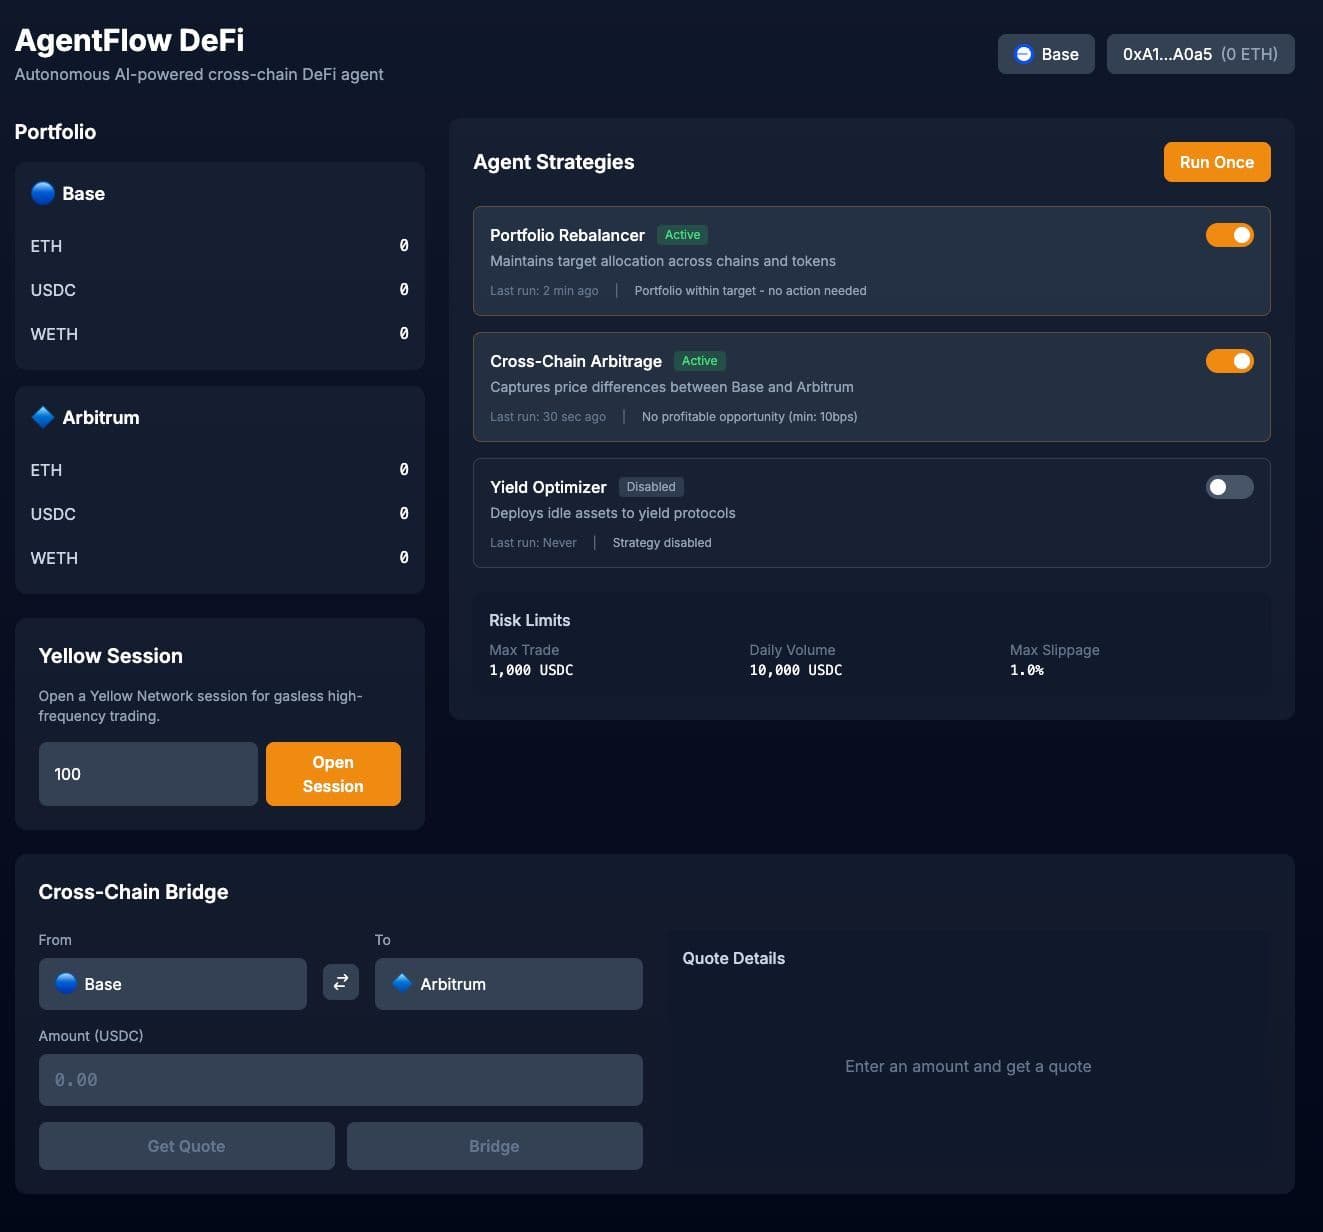This screenshot has width=1323, height=1232.
Task: Open the wallet 0xA1...A0a5 account button
Action: 1201,54
